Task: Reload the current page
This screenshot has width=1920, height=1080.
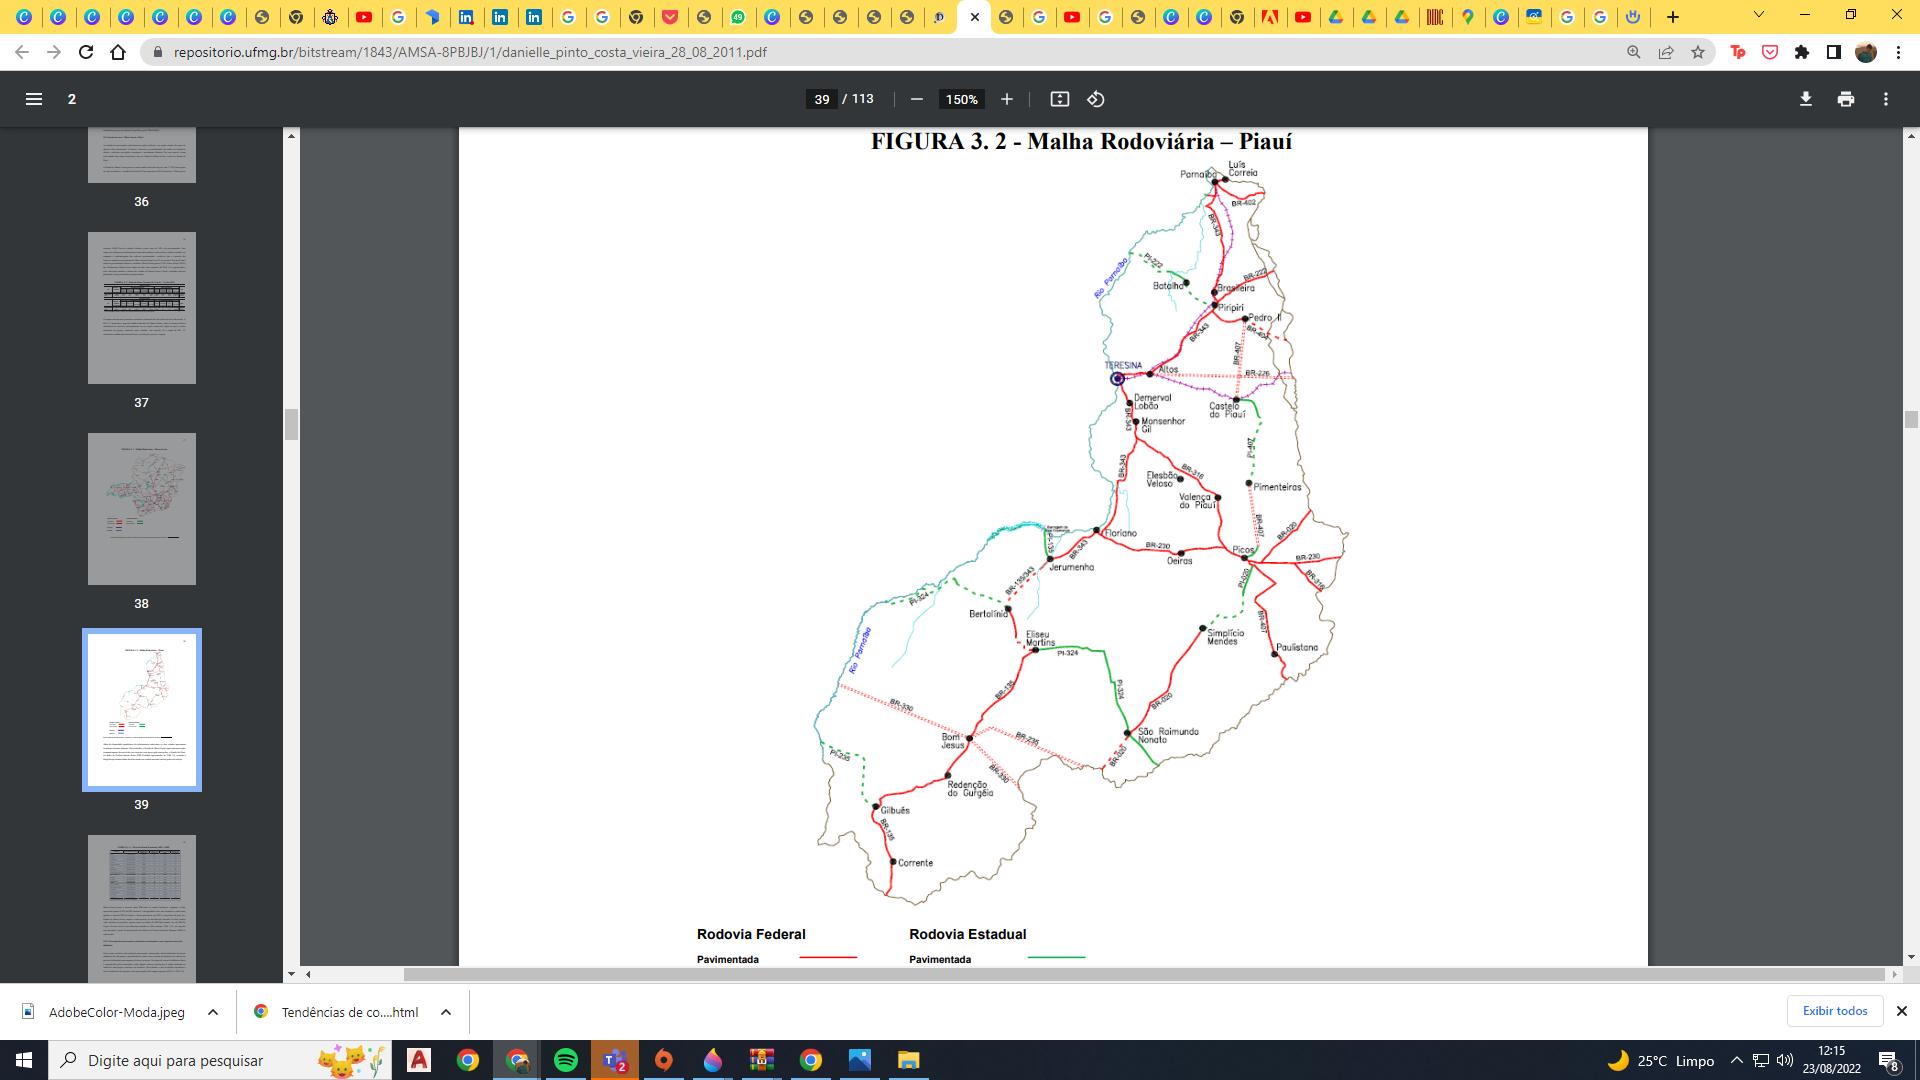Action: point(86,52)
